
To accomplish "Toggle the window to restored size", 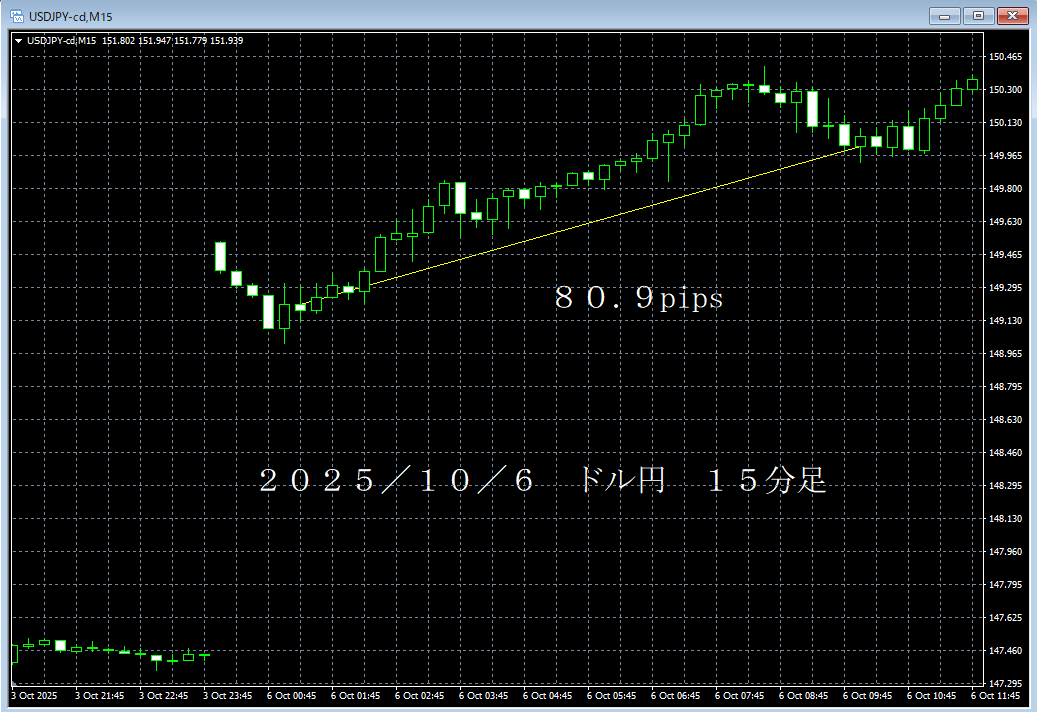I will tap(977, 15).
